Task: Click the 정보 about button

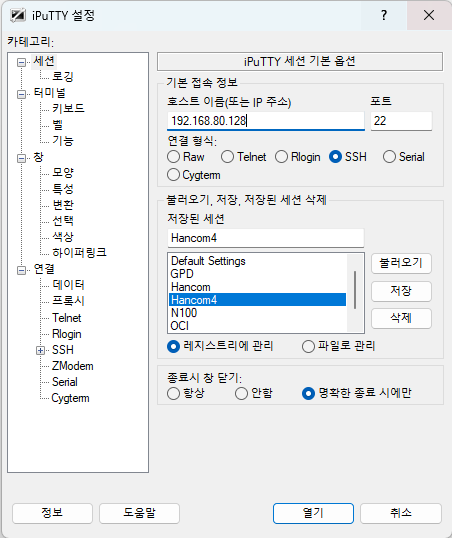Action: coord(52,513)
